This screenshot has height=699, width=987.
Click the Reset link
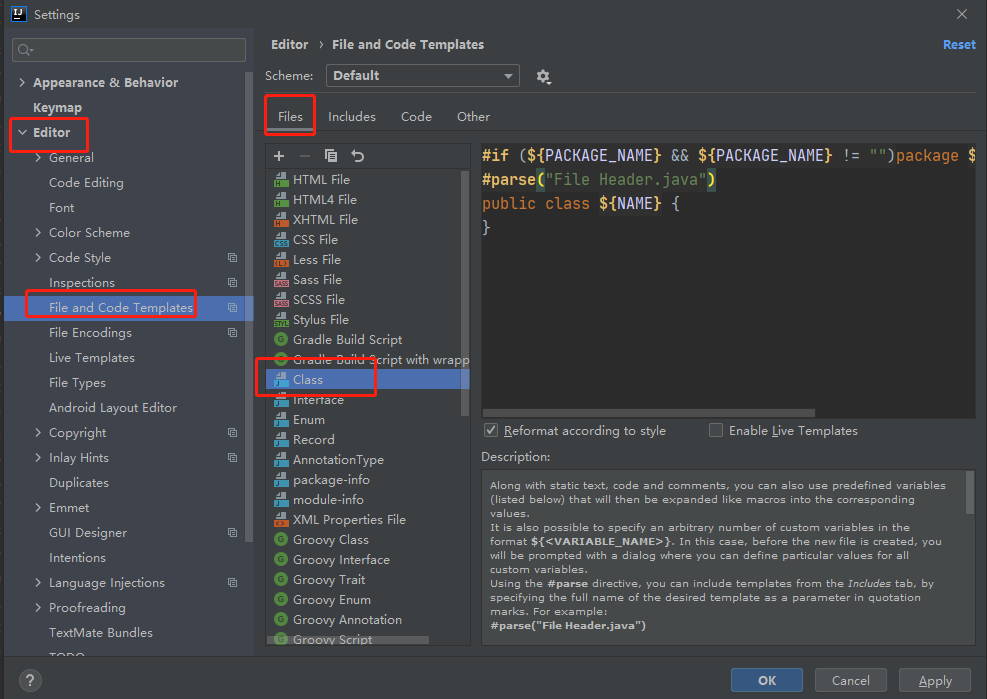coord(958,45)
